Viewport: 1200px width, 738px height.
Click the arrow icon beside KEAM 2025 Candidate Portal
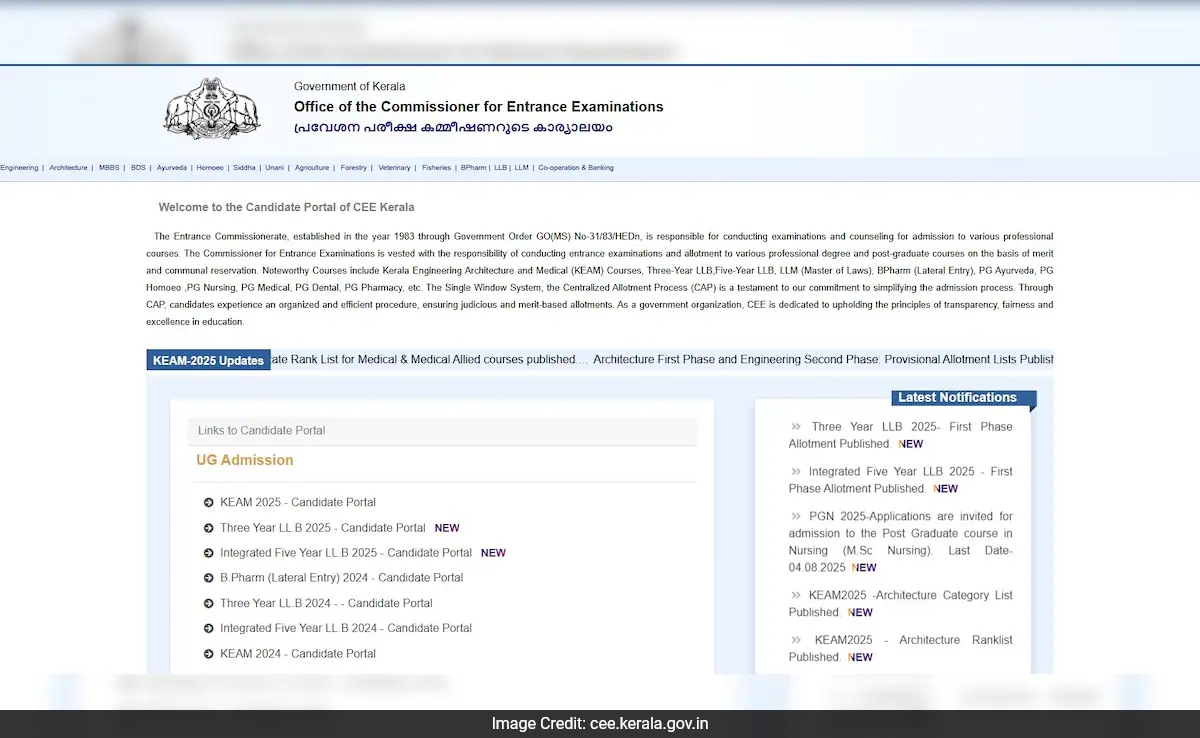pos(207,502)
